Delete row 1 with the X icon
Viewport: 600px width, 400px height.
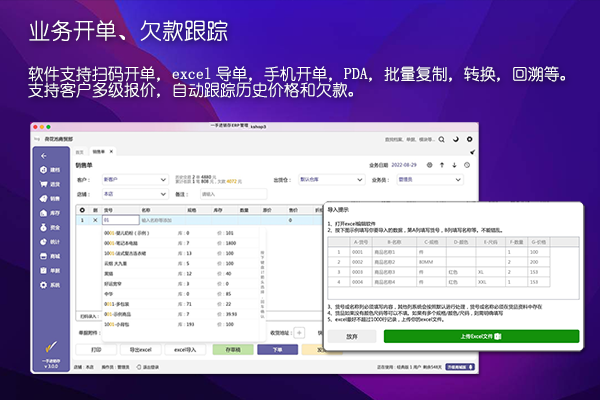[95, 220]
